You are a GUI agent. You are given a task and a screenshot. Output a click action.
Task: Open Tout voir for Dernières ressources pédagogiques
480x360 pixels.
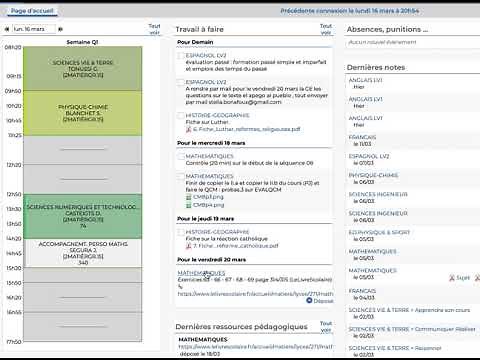pos(326,326)
